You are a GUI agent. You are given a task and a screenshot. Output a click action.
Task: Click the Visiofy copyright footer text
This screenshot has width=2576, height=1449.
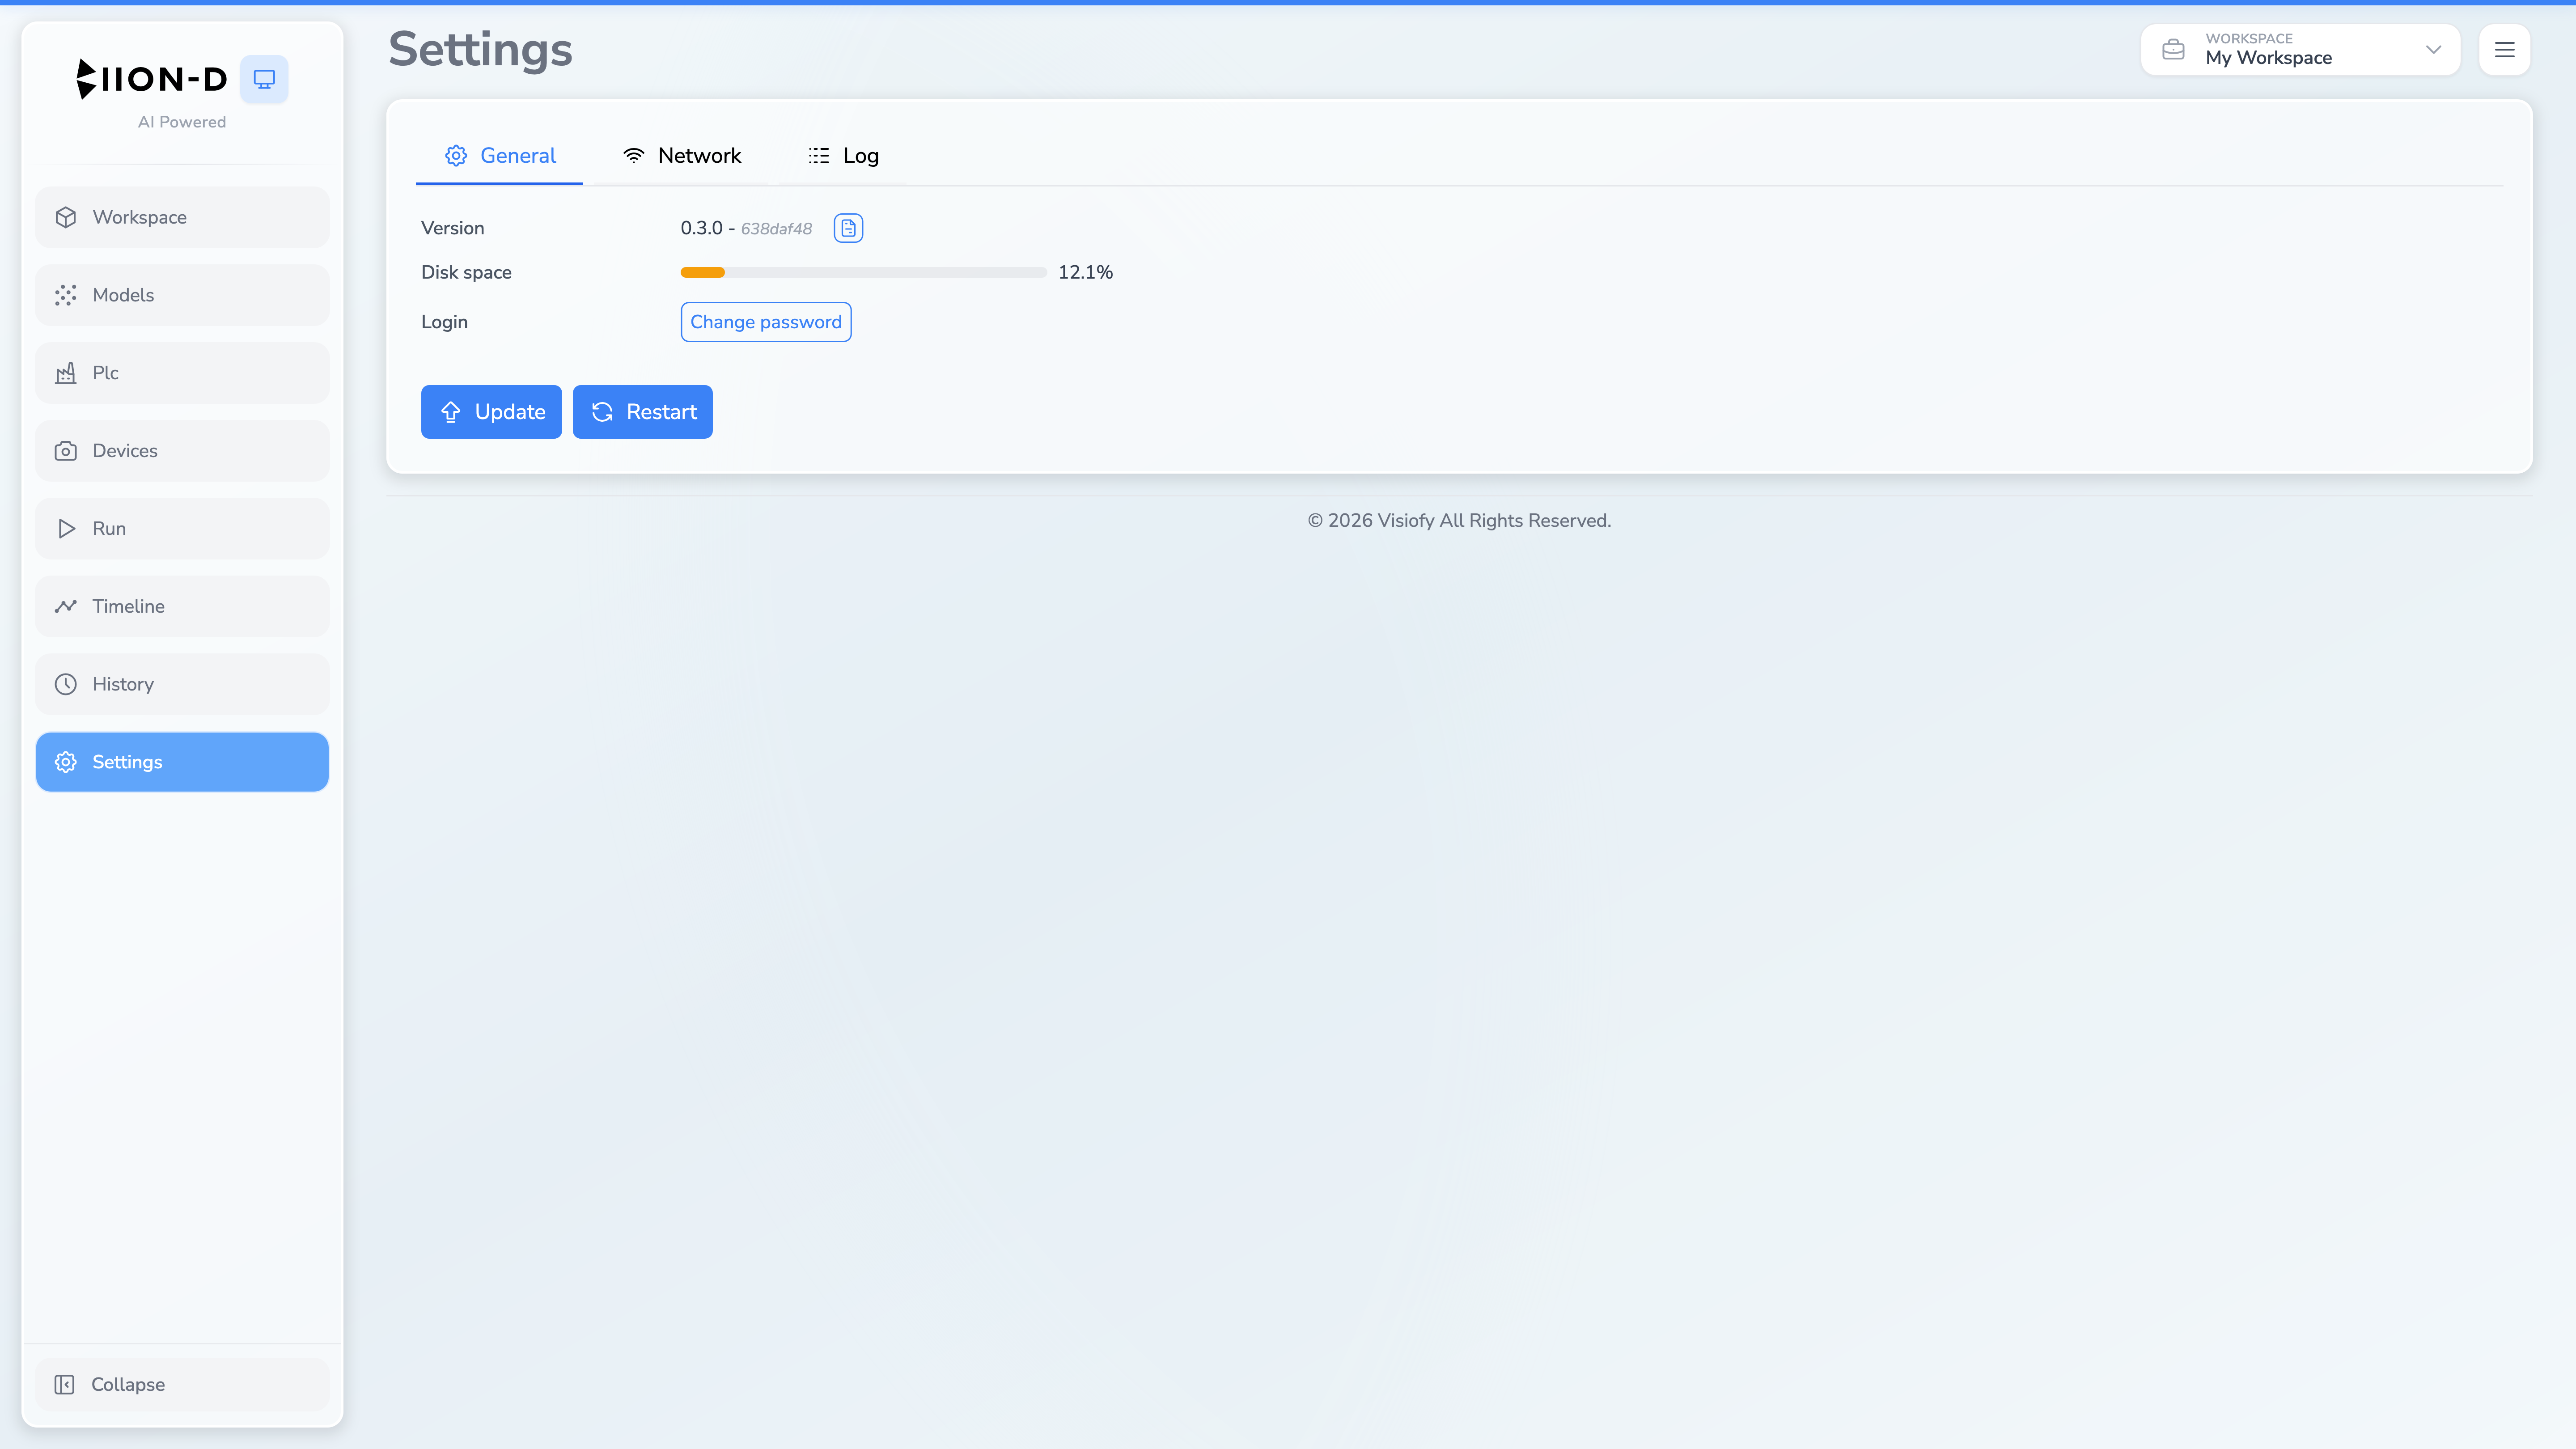[x=1459, y=521]
